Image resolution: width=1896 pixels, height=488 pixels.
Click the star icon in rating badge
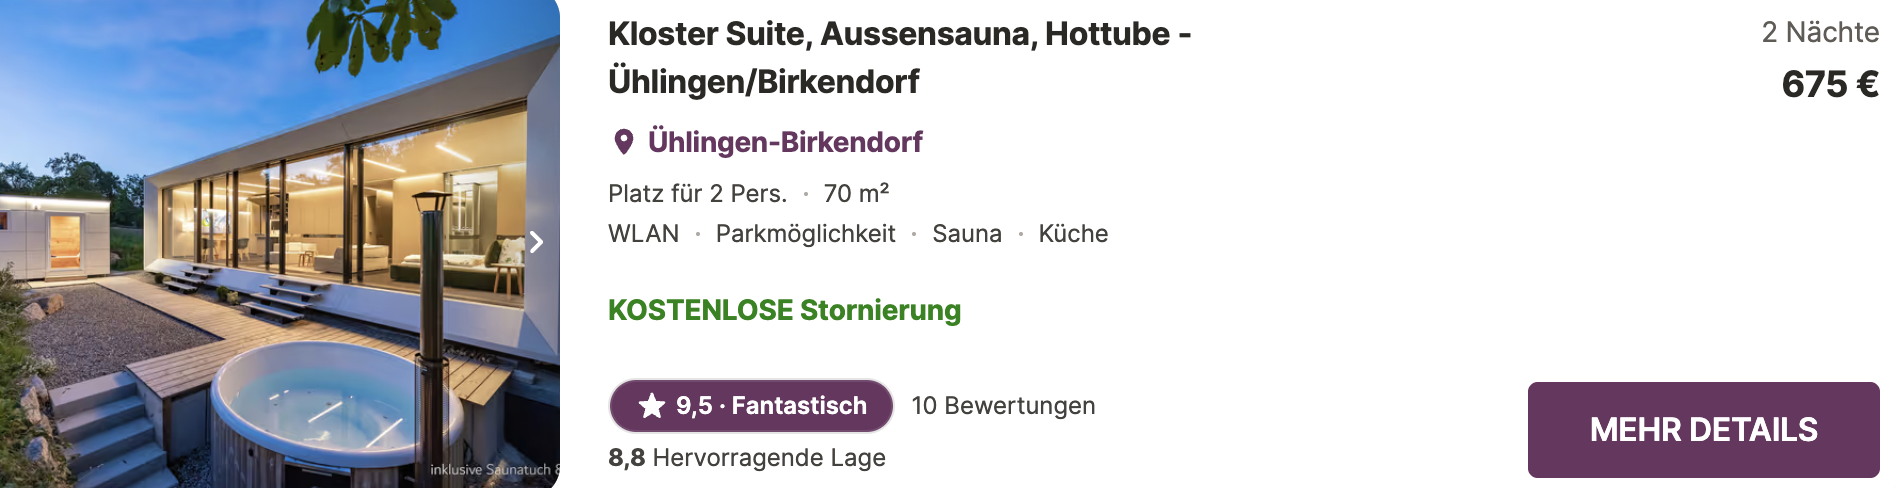tap(652, 406)
